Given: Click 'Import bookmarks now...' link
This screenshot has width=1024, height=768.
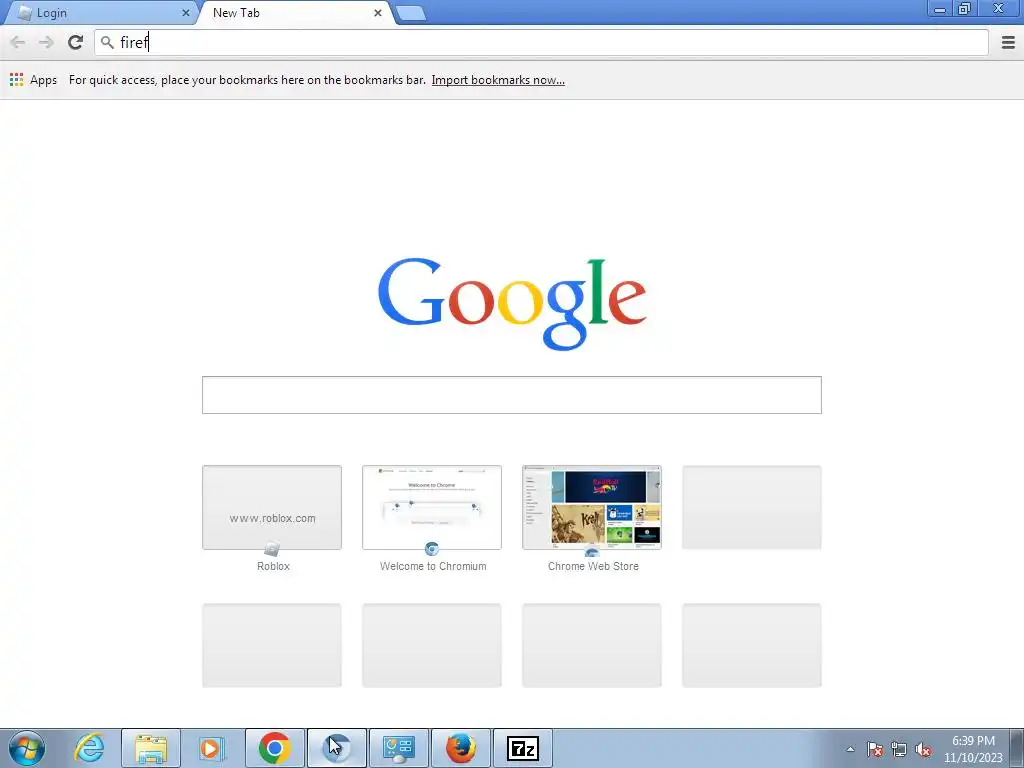Looking at the screenshot, I should point(498,80).
